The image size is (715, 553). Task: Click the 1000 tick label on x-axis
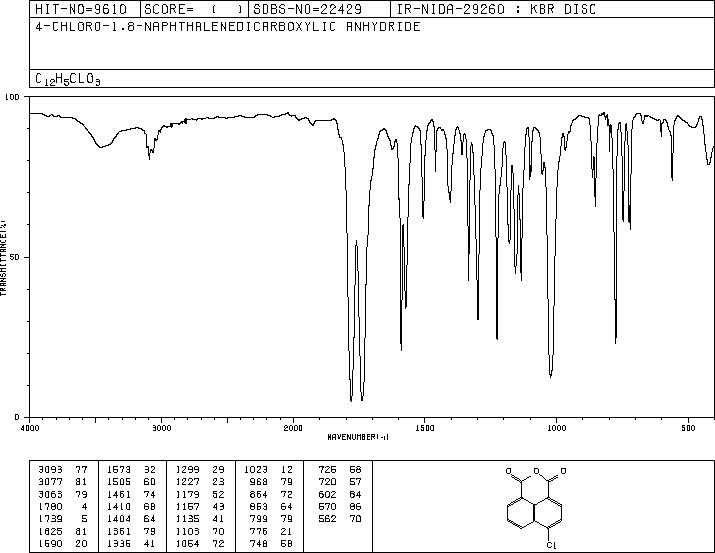(x=556, y=428)
